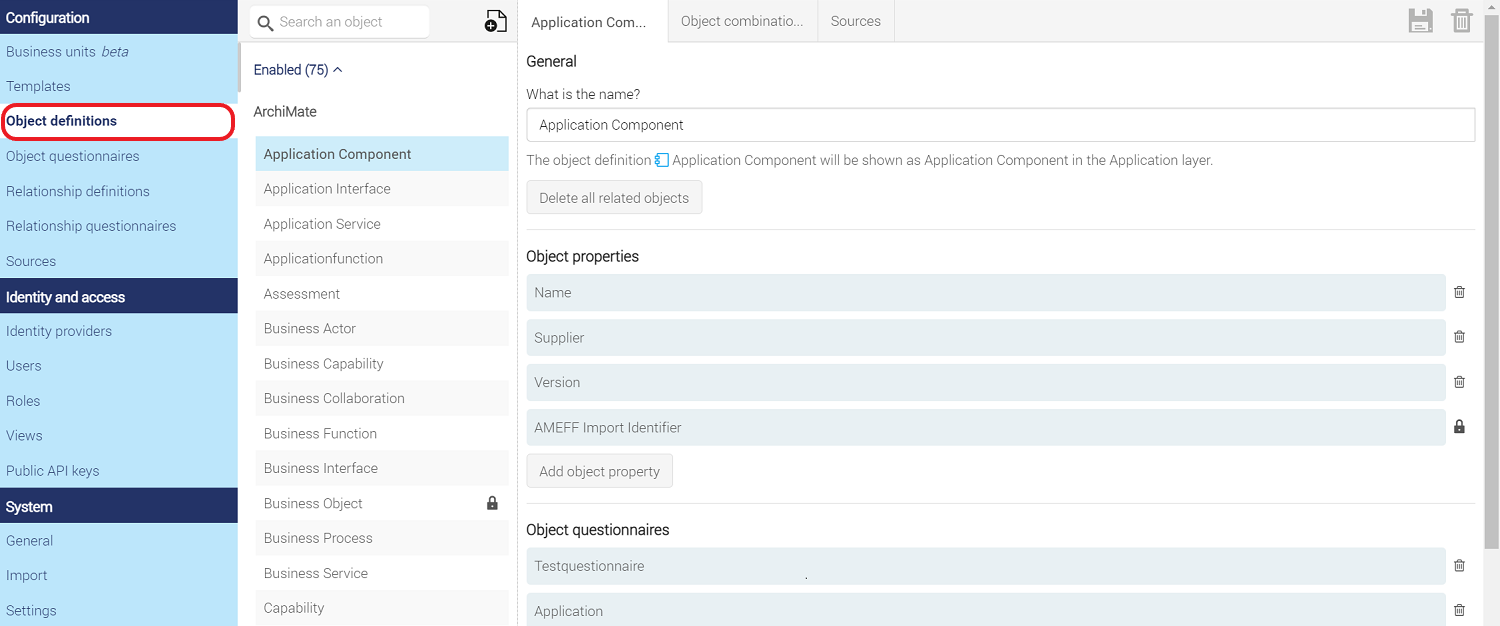Click the save disk icon
1500x626 pixels.
coord(1421,21)
